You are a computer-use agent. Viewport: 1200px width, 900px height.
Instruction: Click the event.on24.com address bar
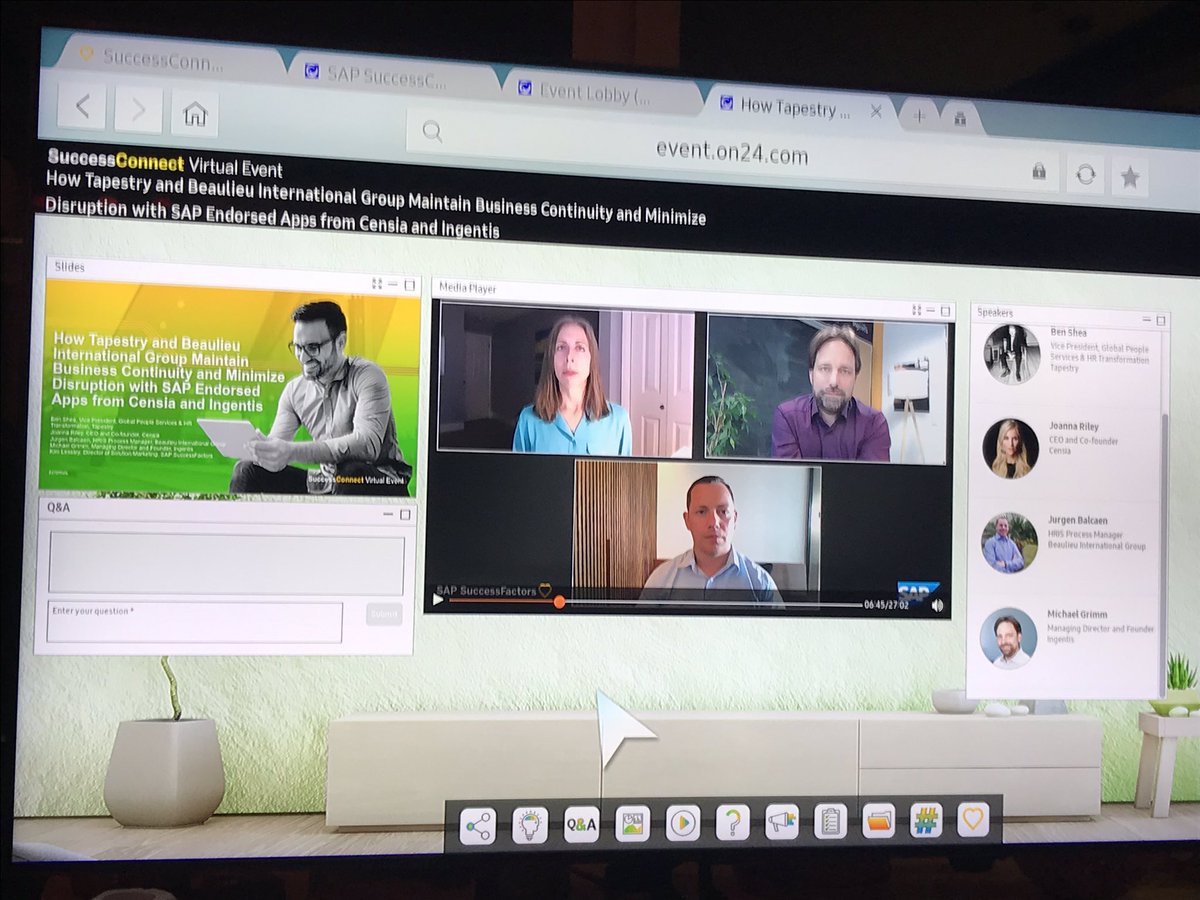733,151
